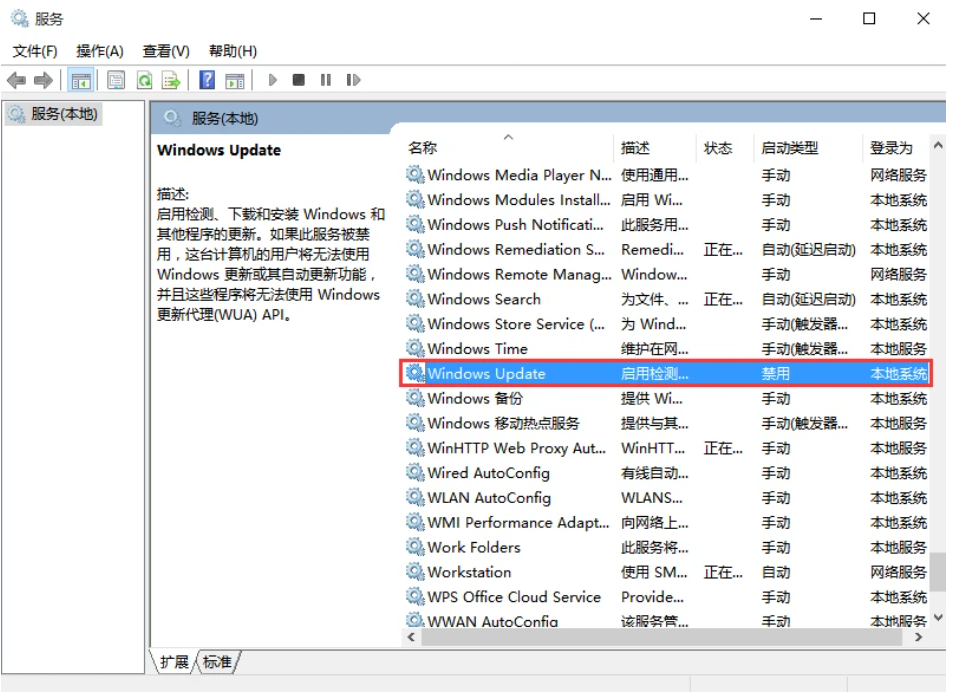Viewport: 957px width, 695px height.
Task: Click 自动(延迟启动) in the Windows Search row
Action: 809,299
